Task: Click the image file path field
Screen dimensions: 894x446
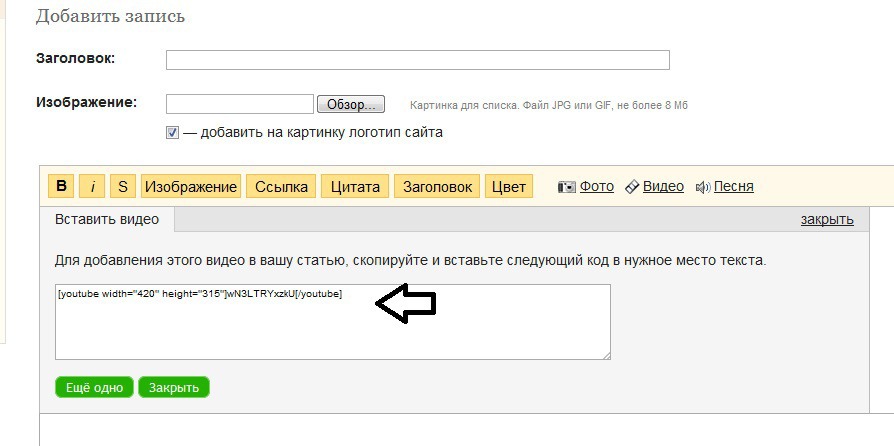Action: [239, 104]
